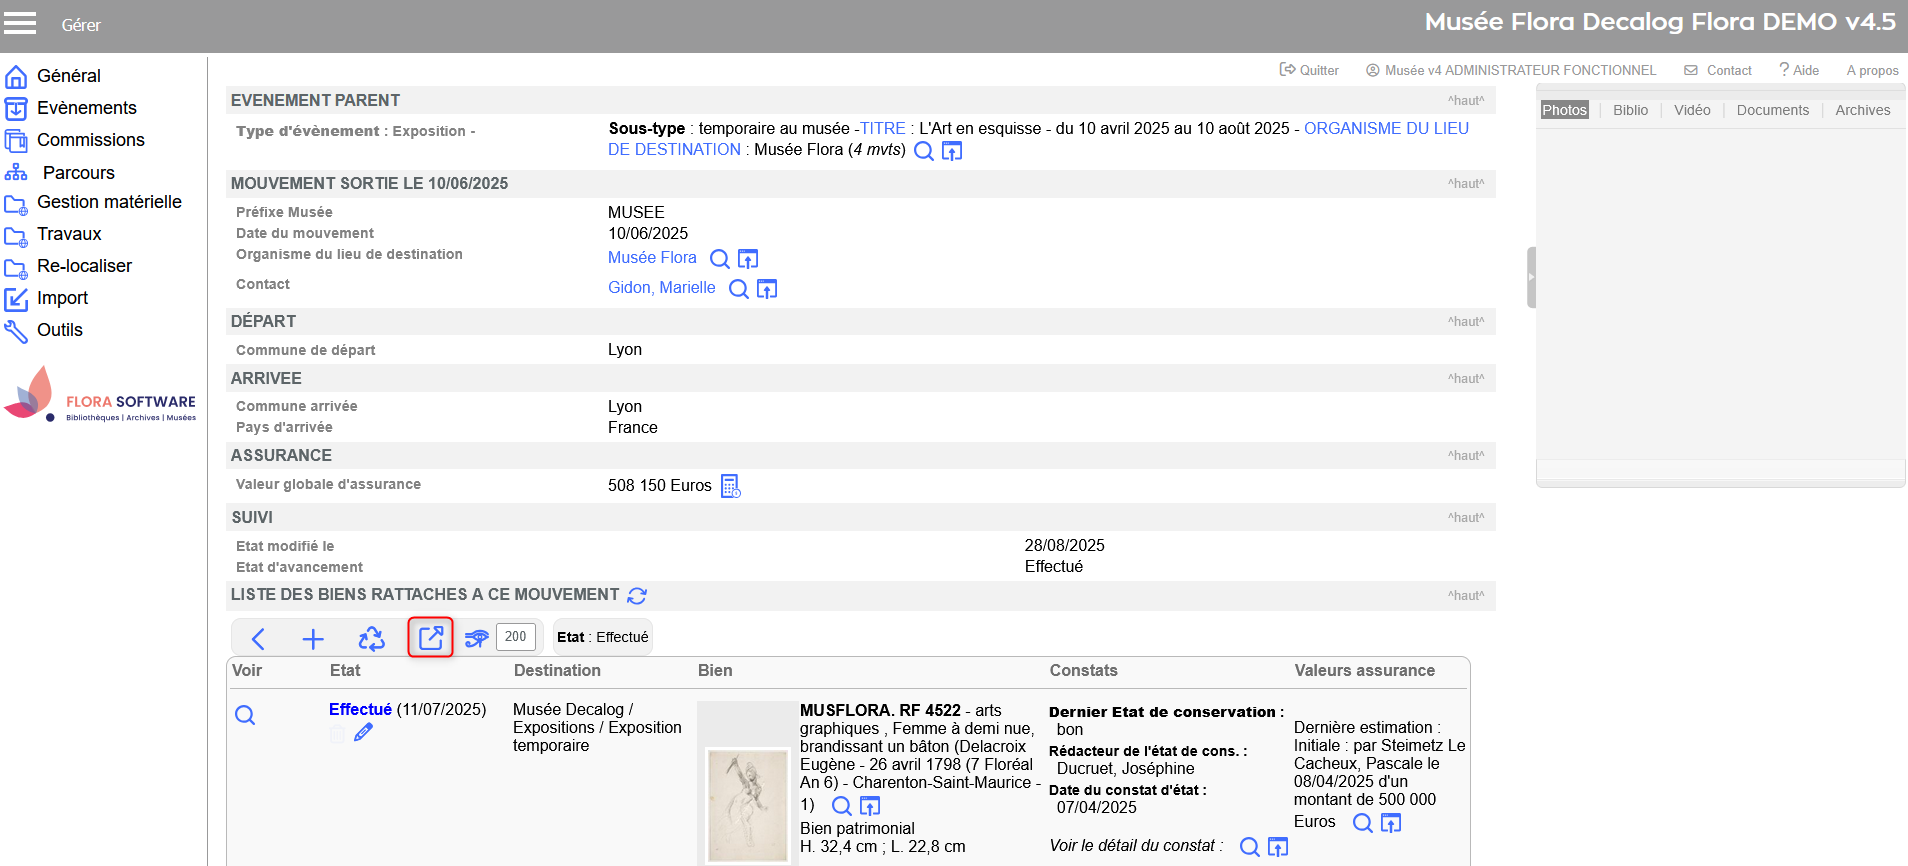Click the hamburger menu icon
The height and width of the screenshot is (866, 1908).
point(20,24)
